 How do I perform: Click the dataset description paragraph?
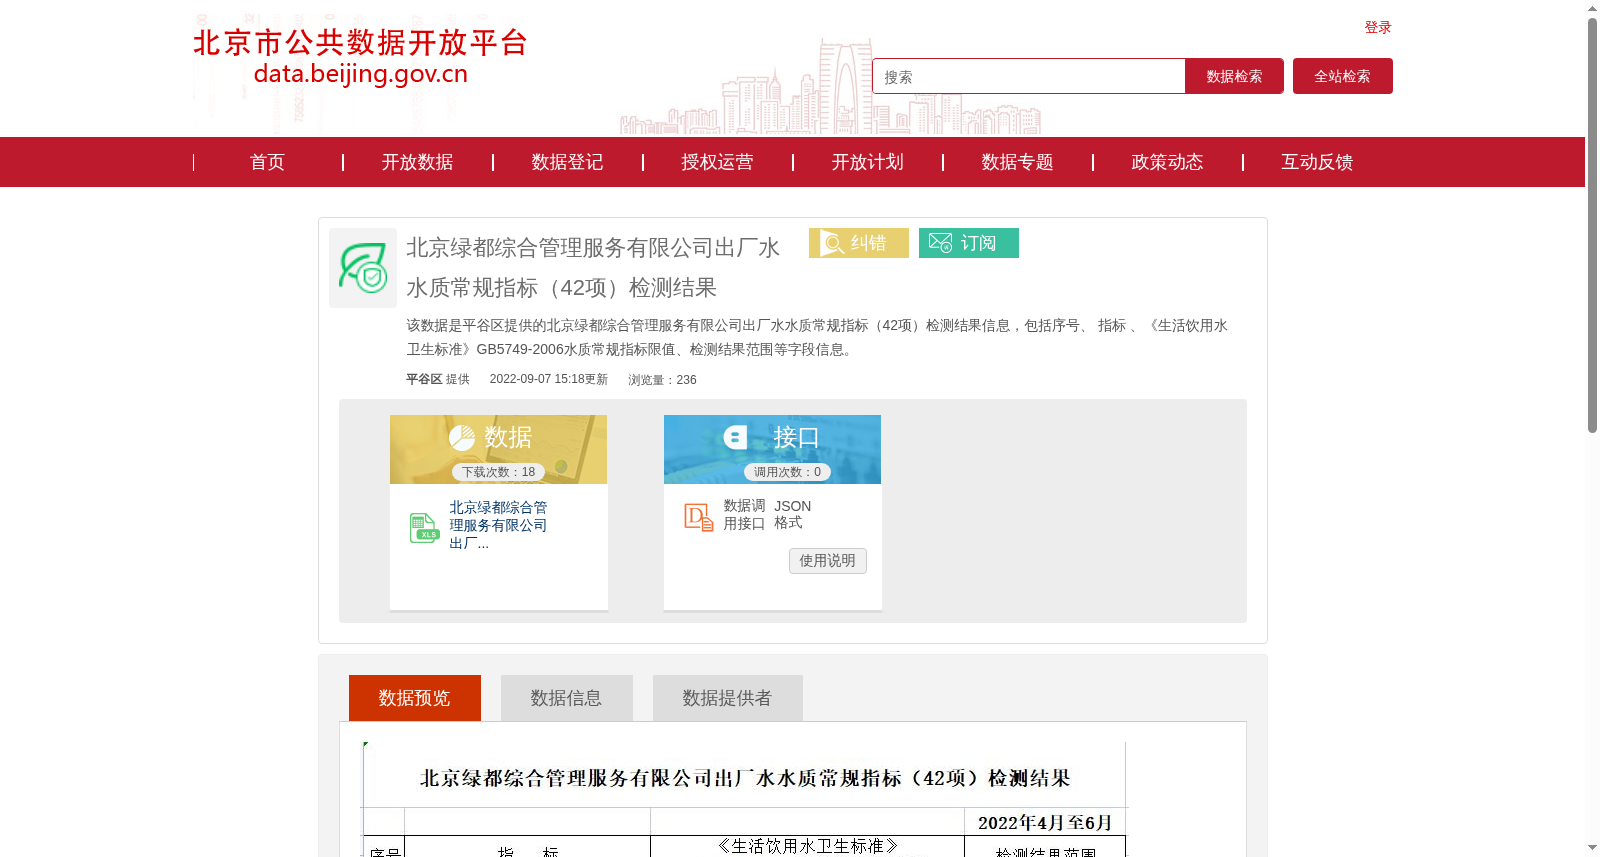817,337
